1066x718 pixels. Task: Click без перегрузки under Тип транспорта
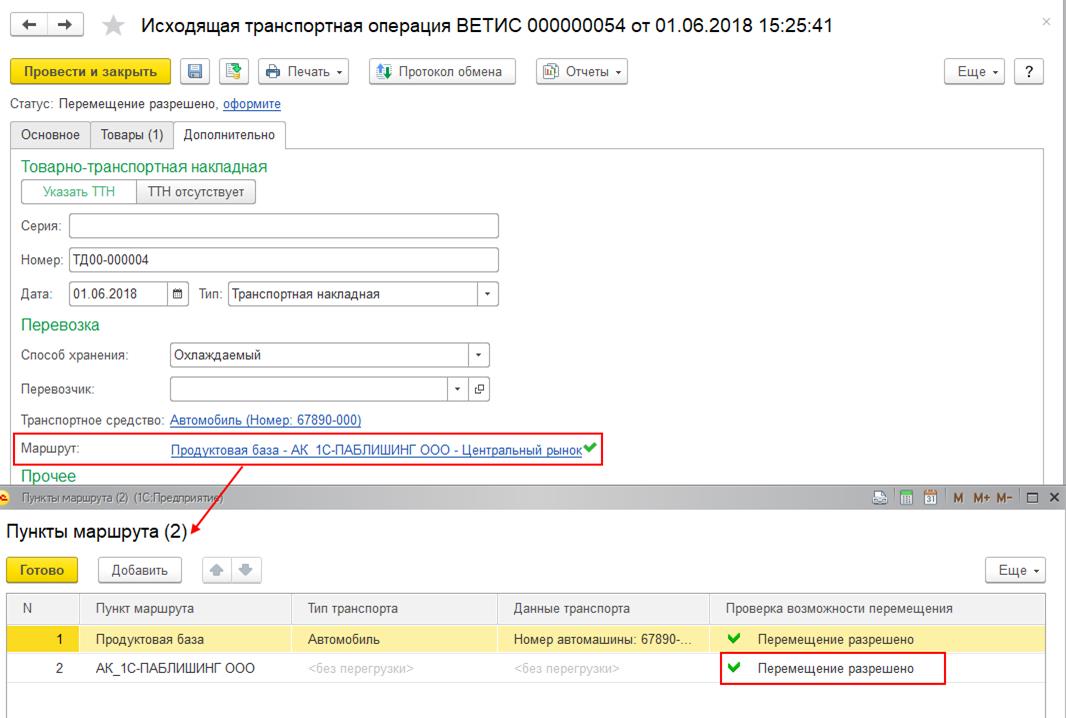pyautogui.click(x=360, y=668)
